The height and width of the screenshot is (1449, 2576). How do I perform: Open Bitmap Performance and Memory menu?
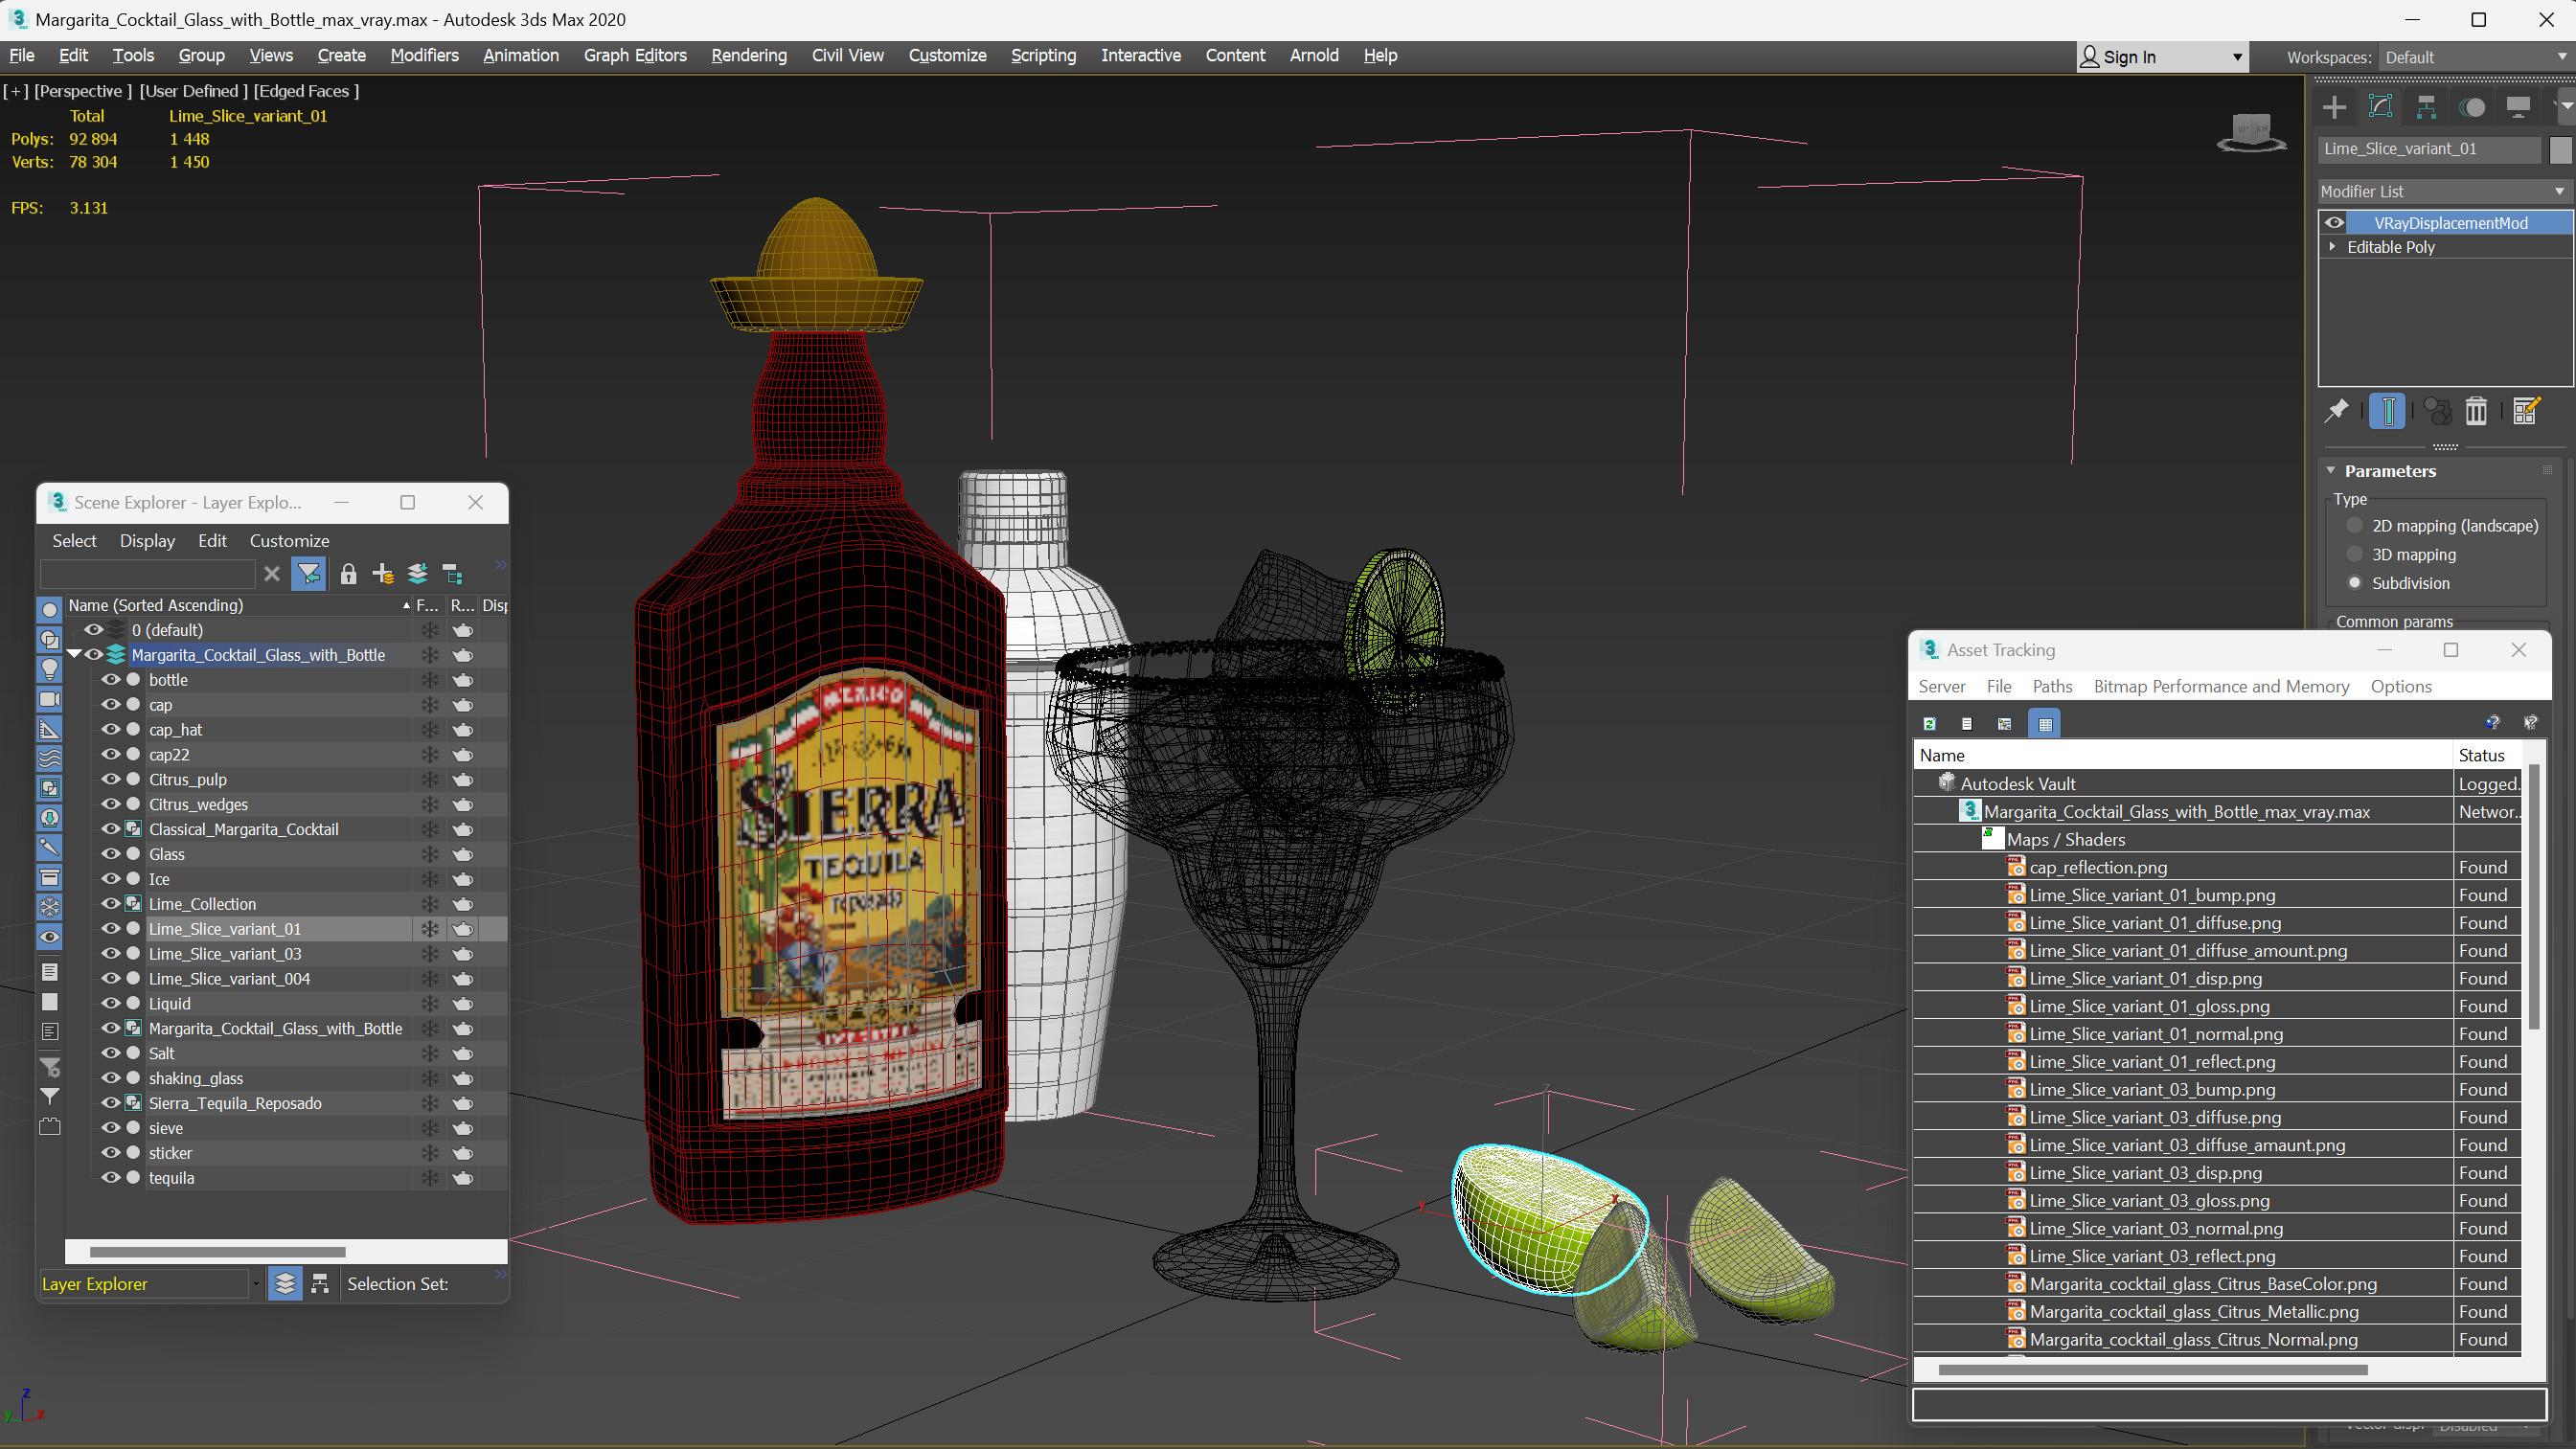tap(2221, 686)
